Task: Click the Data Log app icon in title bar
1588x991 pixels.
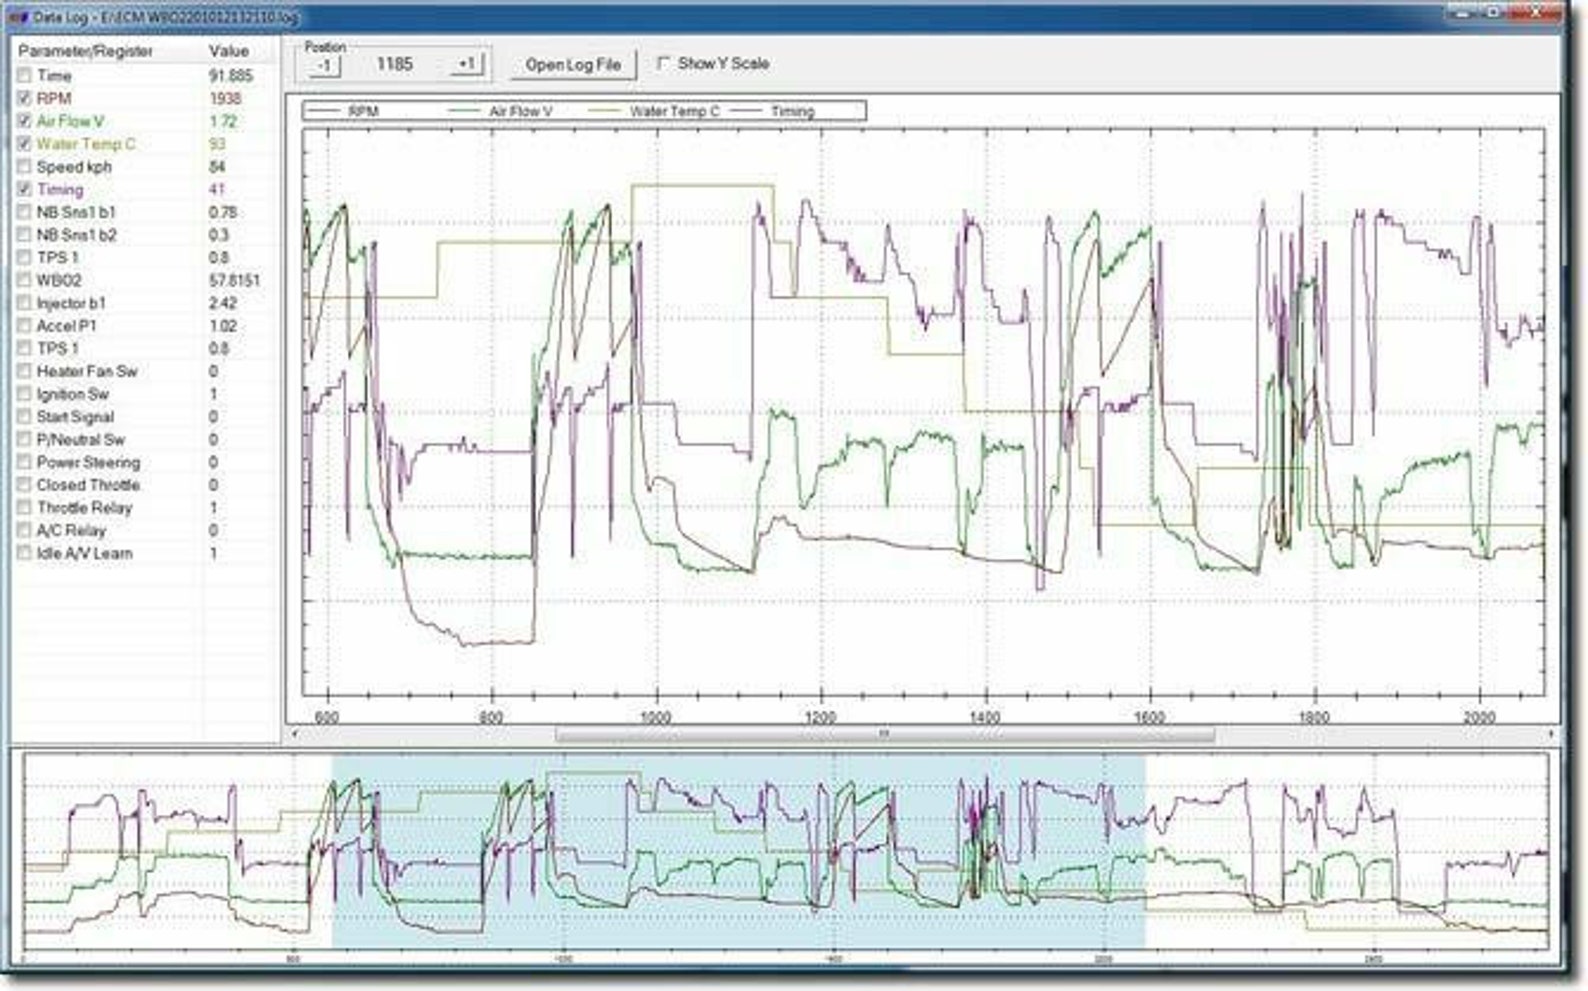Action: pos(19,17)
